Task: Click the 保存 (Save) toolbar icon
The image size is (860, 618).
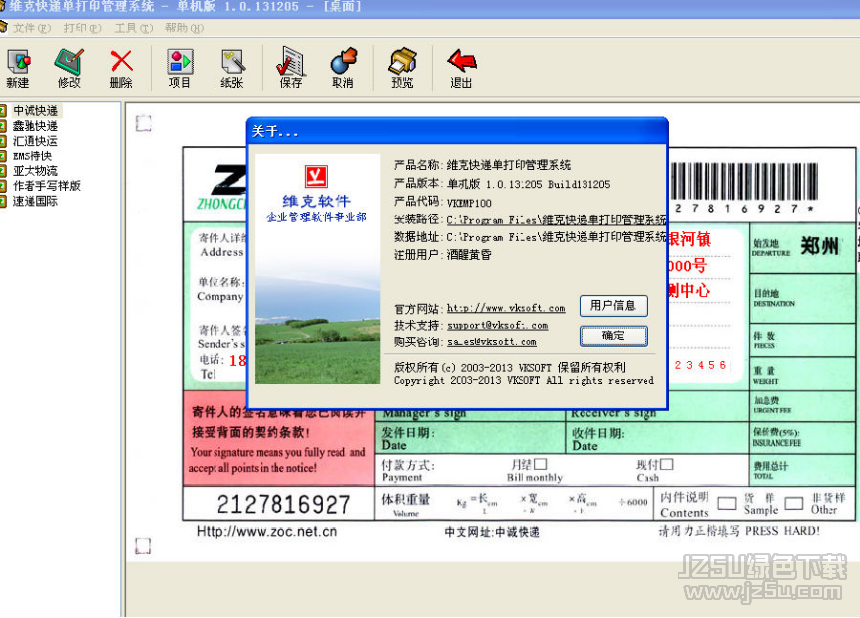Action: [291, 68]
